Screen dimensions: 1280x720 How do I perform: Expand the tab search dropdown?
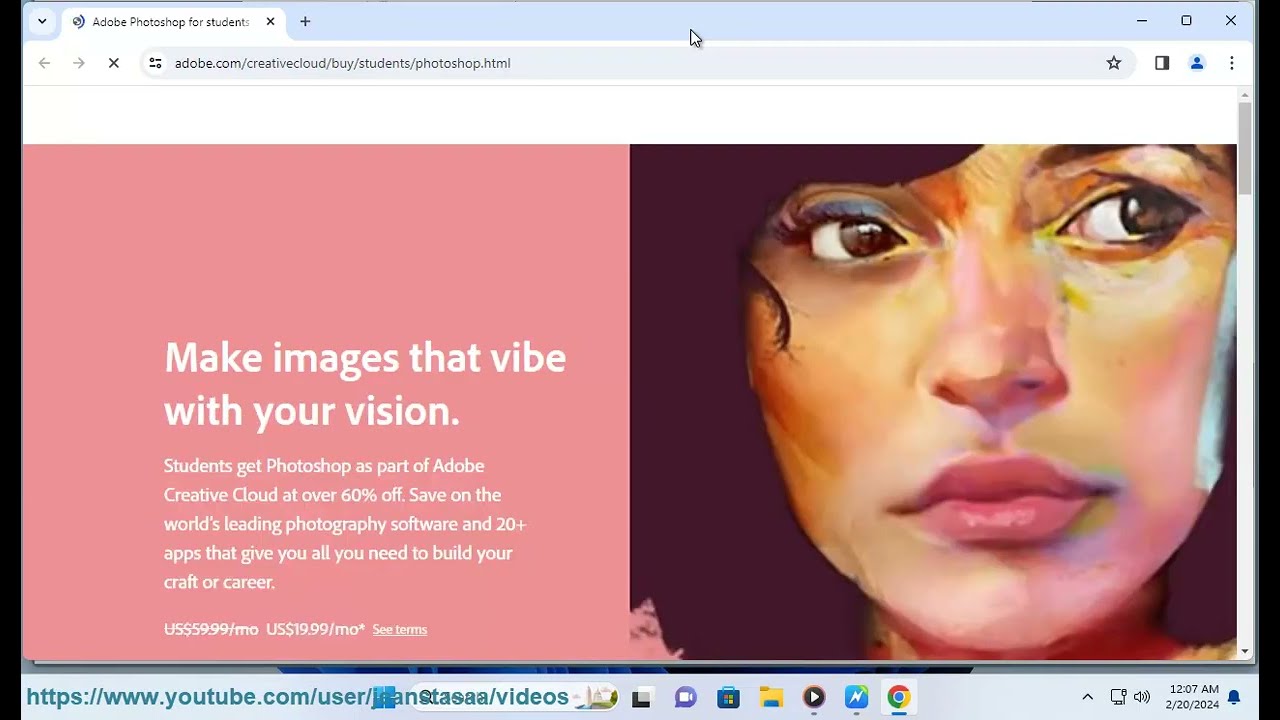click(x=41, y=21)
